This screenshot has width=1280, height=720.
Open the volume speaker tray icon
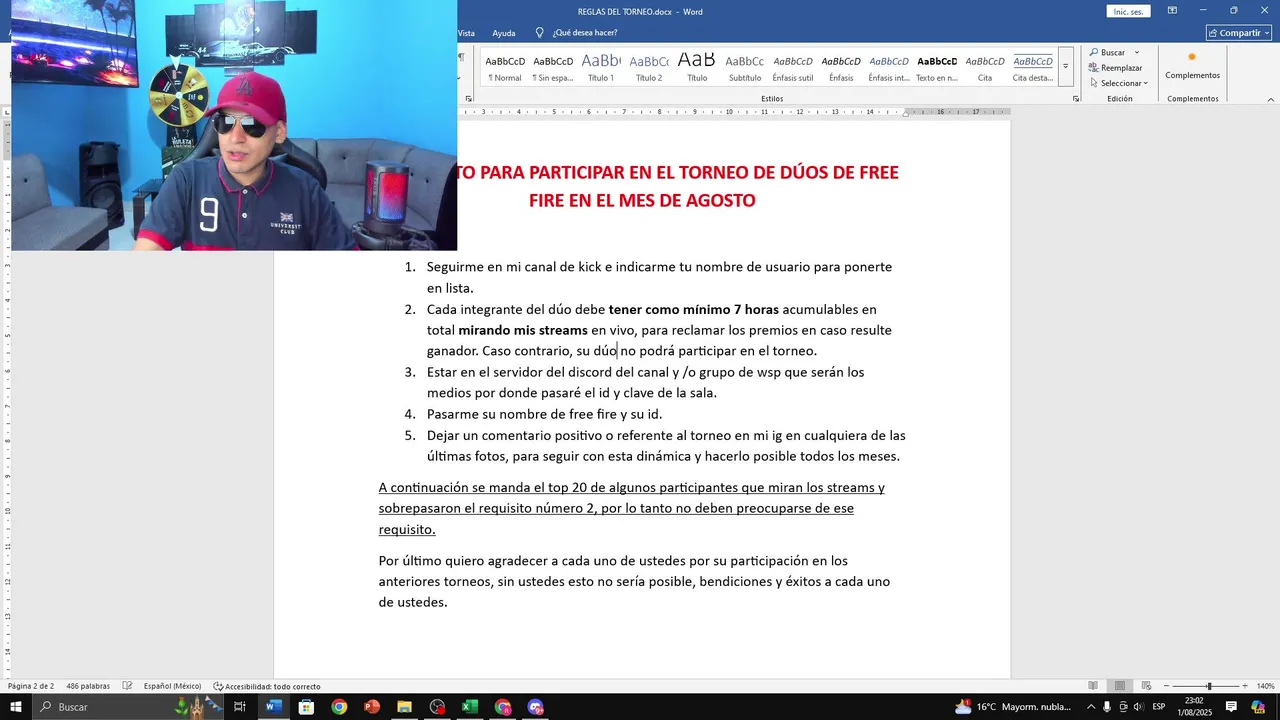pos(1138,707)
